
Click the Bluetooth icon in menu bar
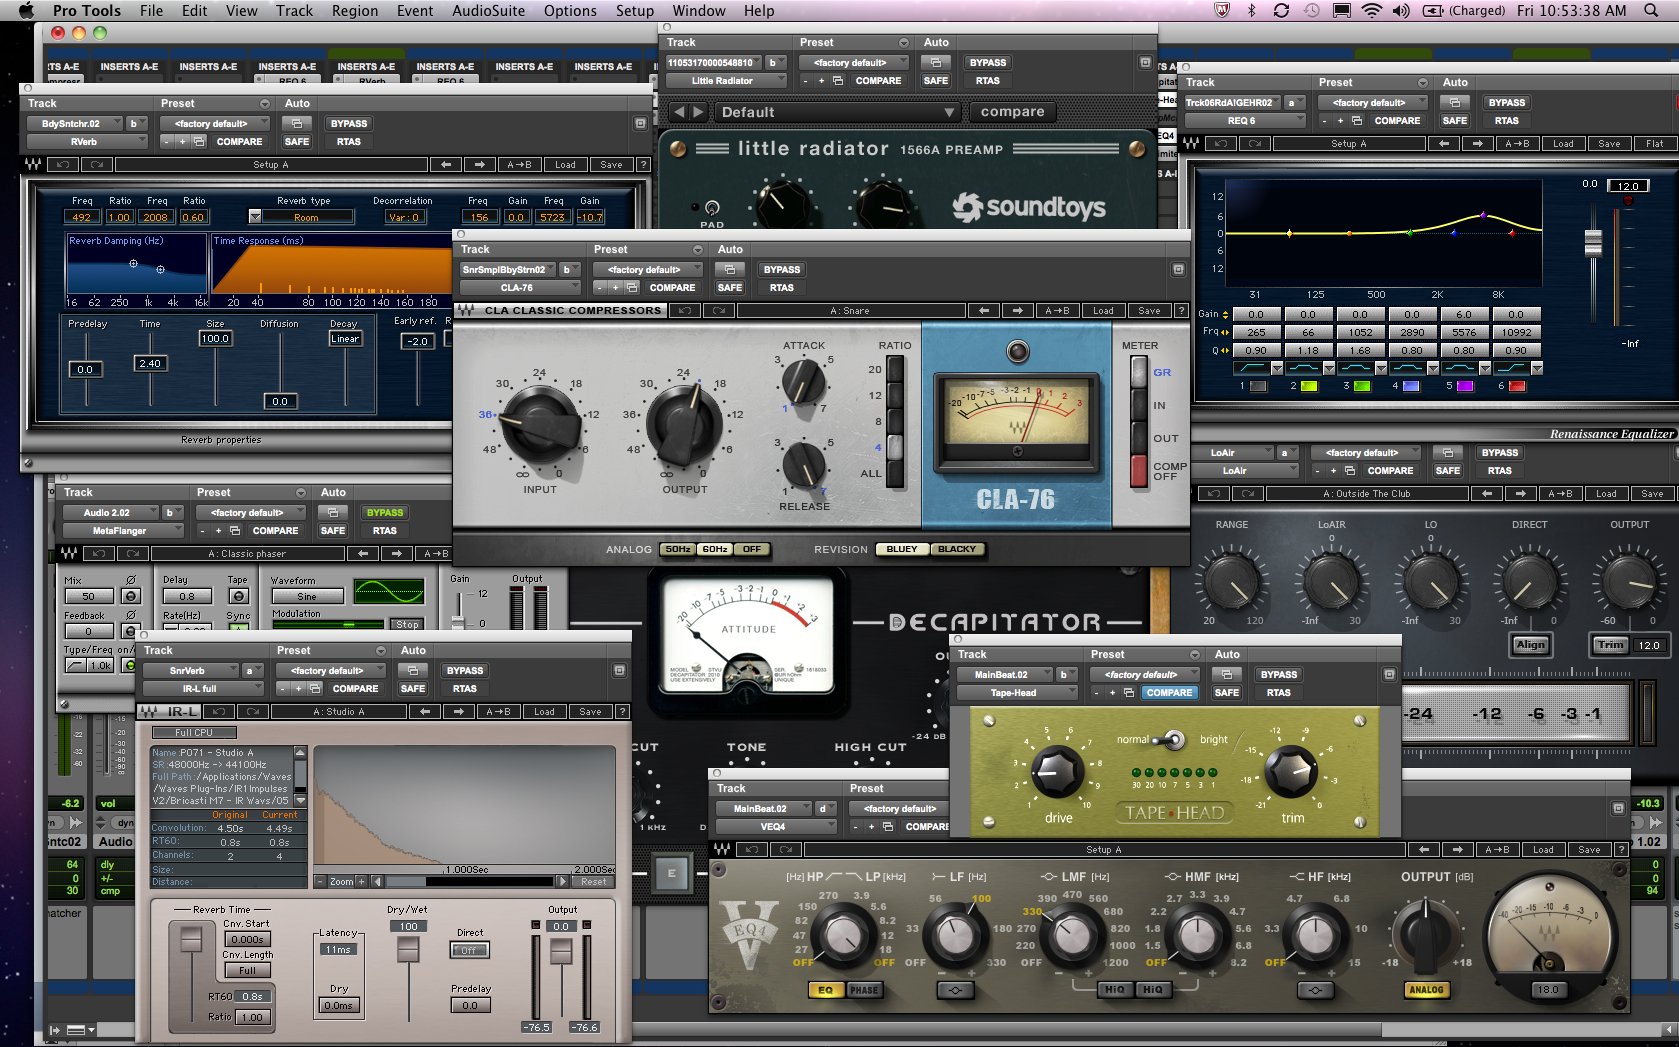(x=1251, y=10)
